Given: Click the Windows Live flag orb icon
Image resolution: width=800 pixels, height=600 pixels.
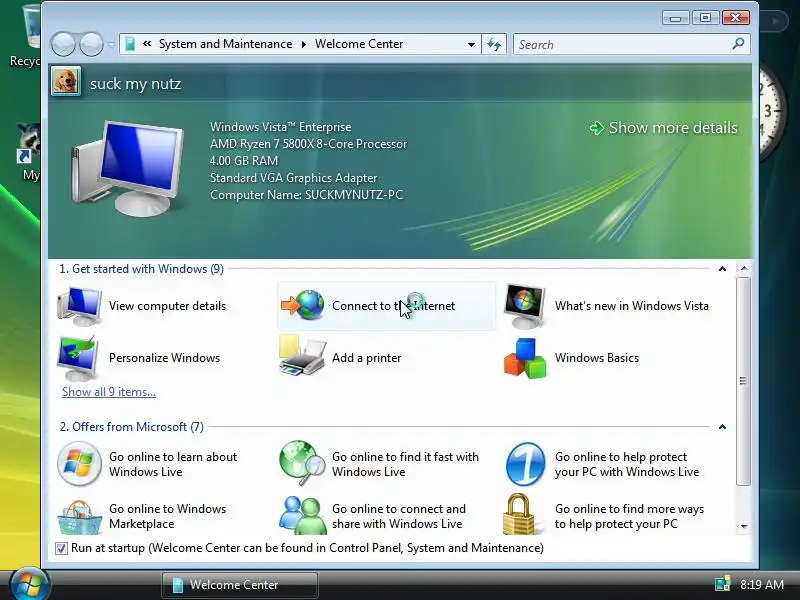Looking at the screenshot, I should coord(79,464).
